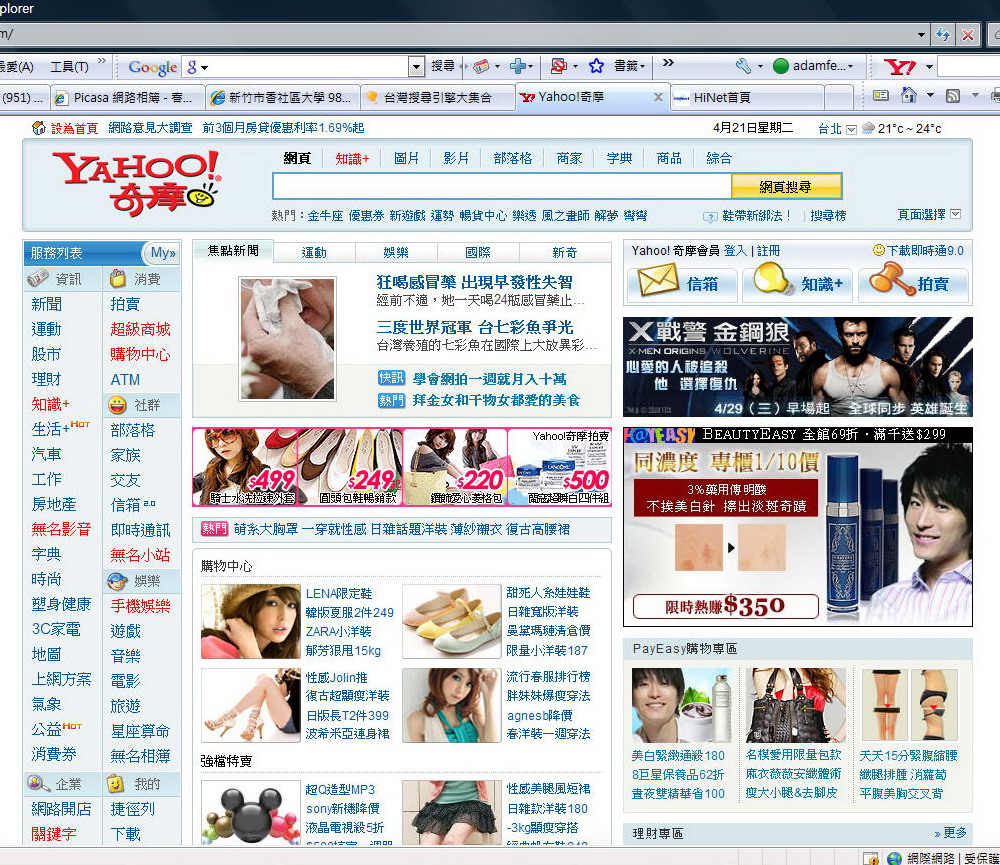The width and height of the screenshot is (1000, 865).
Task: Click the IE Home icon
Action: [x=908, y=96]
